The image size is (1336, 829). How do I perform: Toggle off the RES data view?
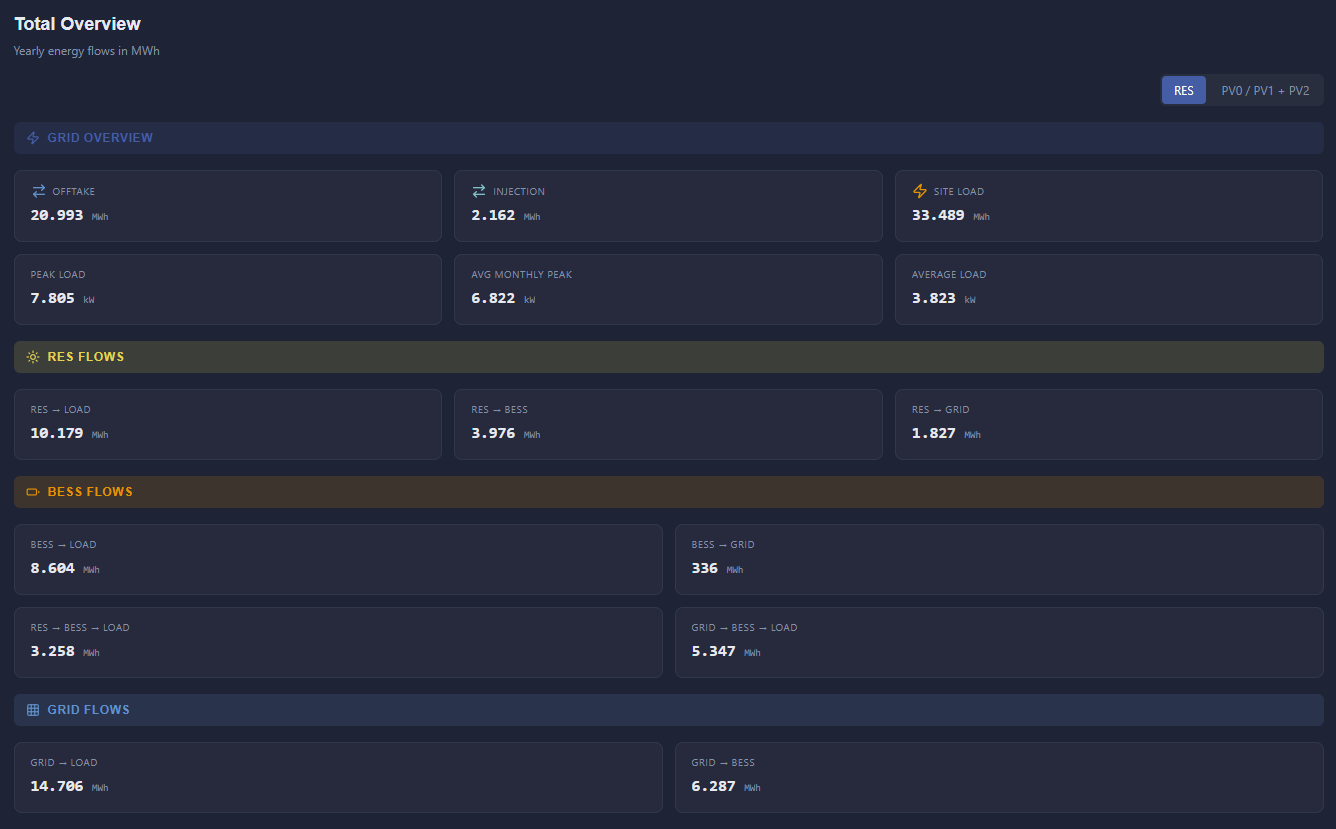coord(1183,89)
